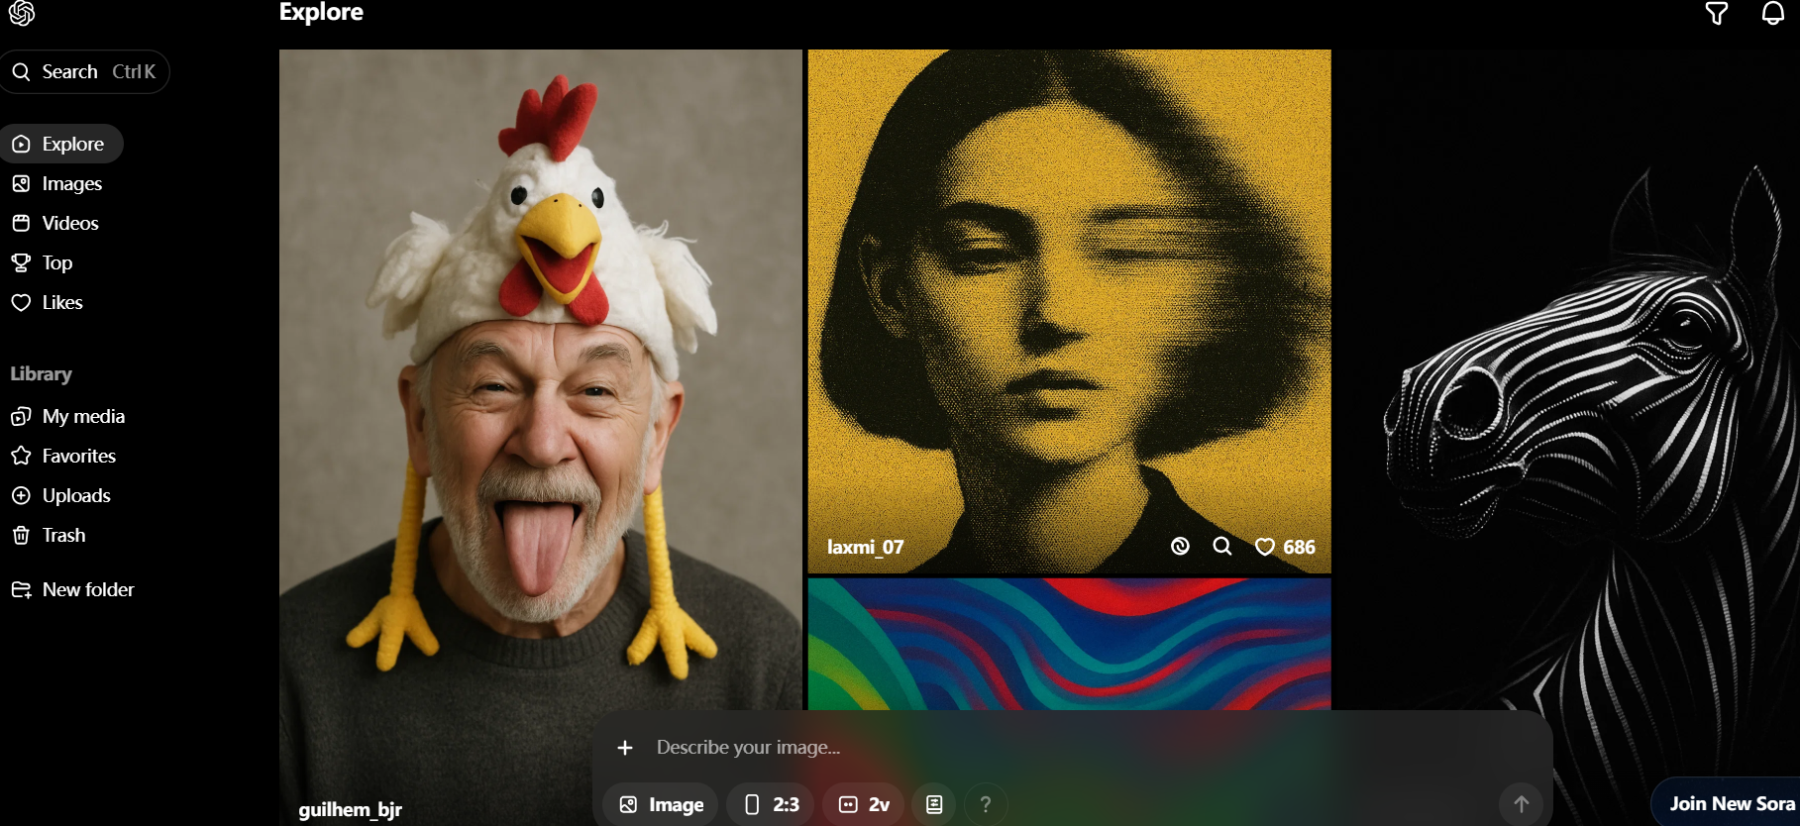Click the remix icon on laxmi_07's image

click(1180, 546)
